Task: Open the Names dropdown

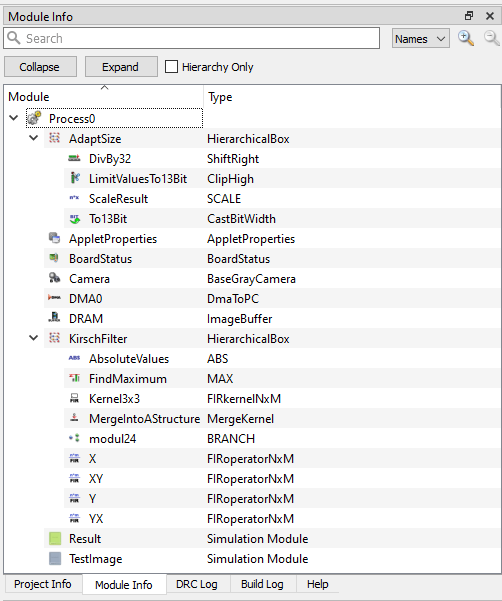Action: [x=421, y=39]
